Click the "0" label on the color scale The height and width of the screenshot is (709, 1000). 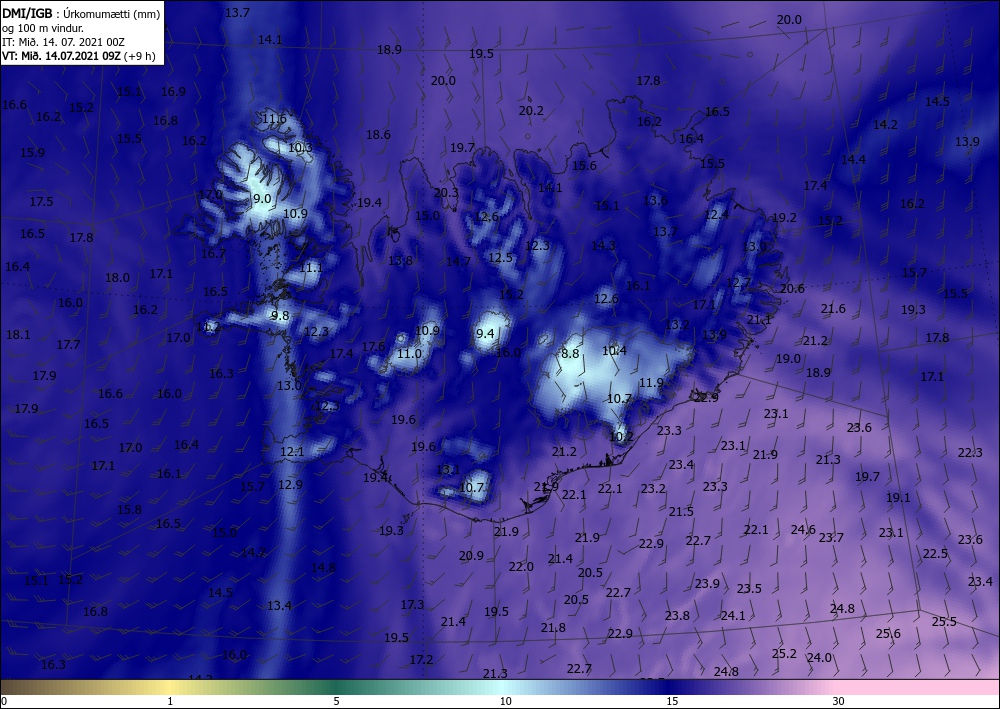pos(3,701)
